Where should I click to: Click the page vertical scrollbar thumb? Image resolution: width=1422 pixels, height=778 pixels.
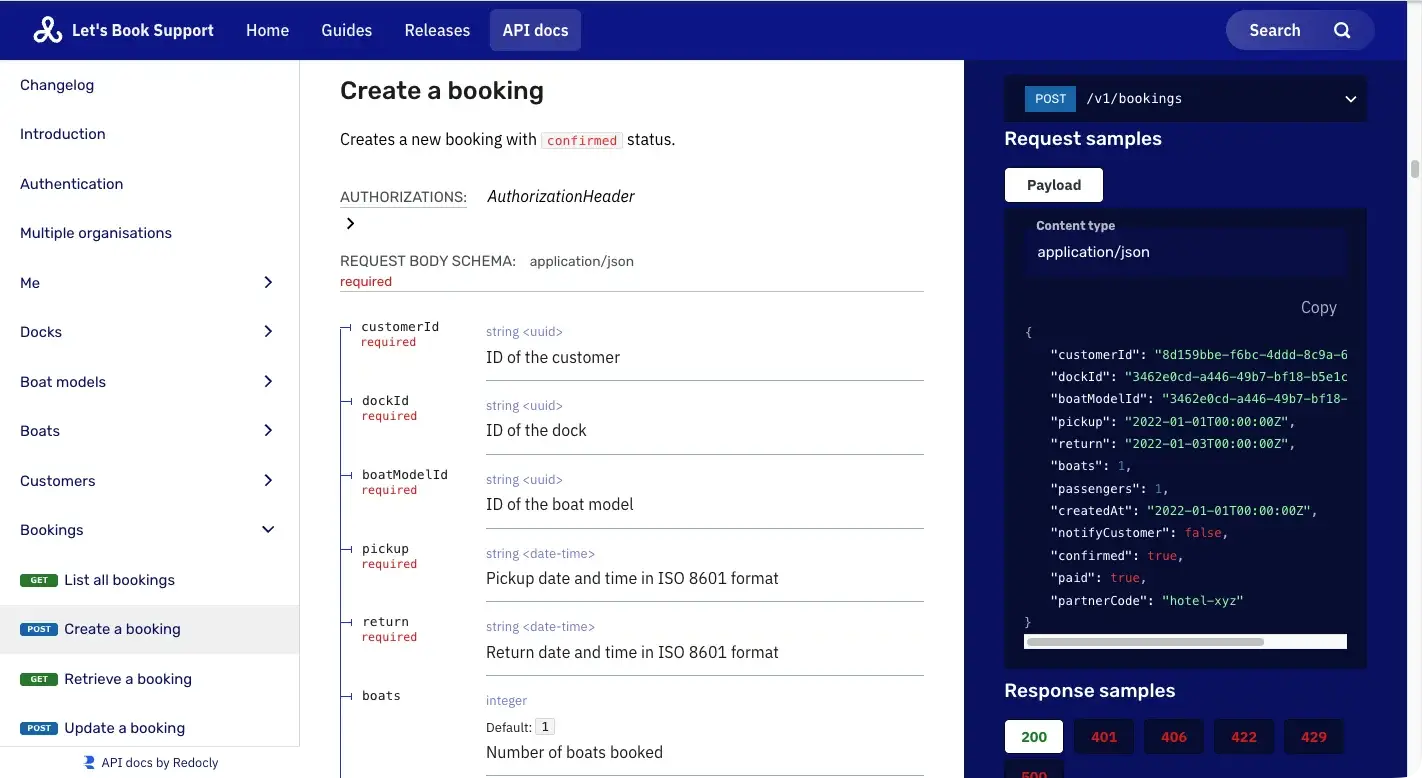(1415, 169)
